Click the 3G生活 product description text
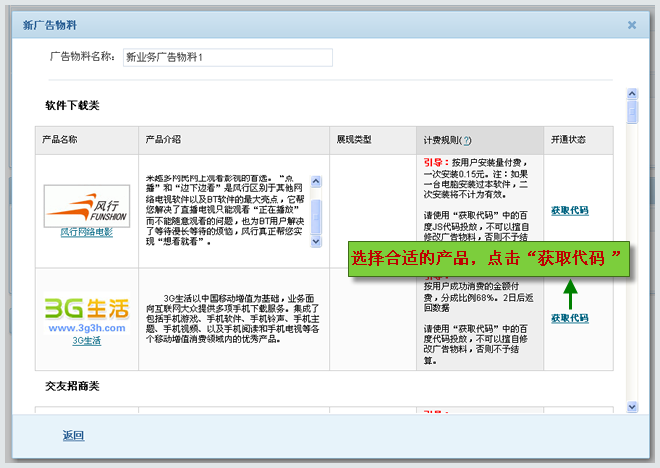Viewport: 660px width, 468px height. 233,319
